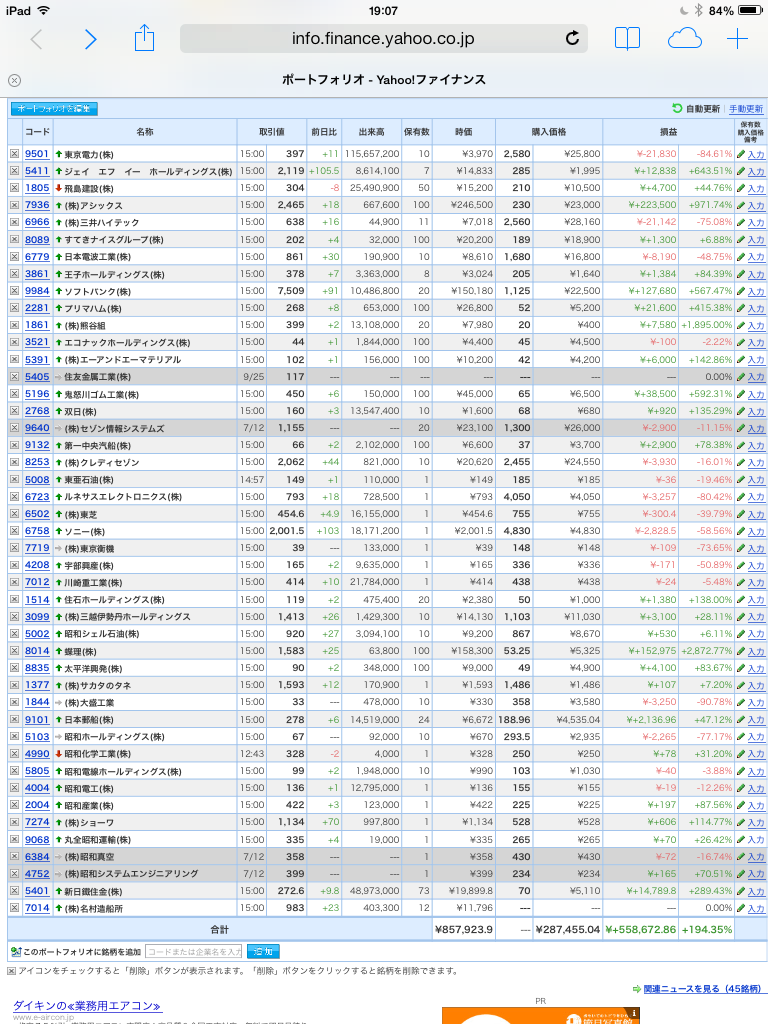
Task: Click the 自動更新 refresh icon
Action: pos(677,108)
